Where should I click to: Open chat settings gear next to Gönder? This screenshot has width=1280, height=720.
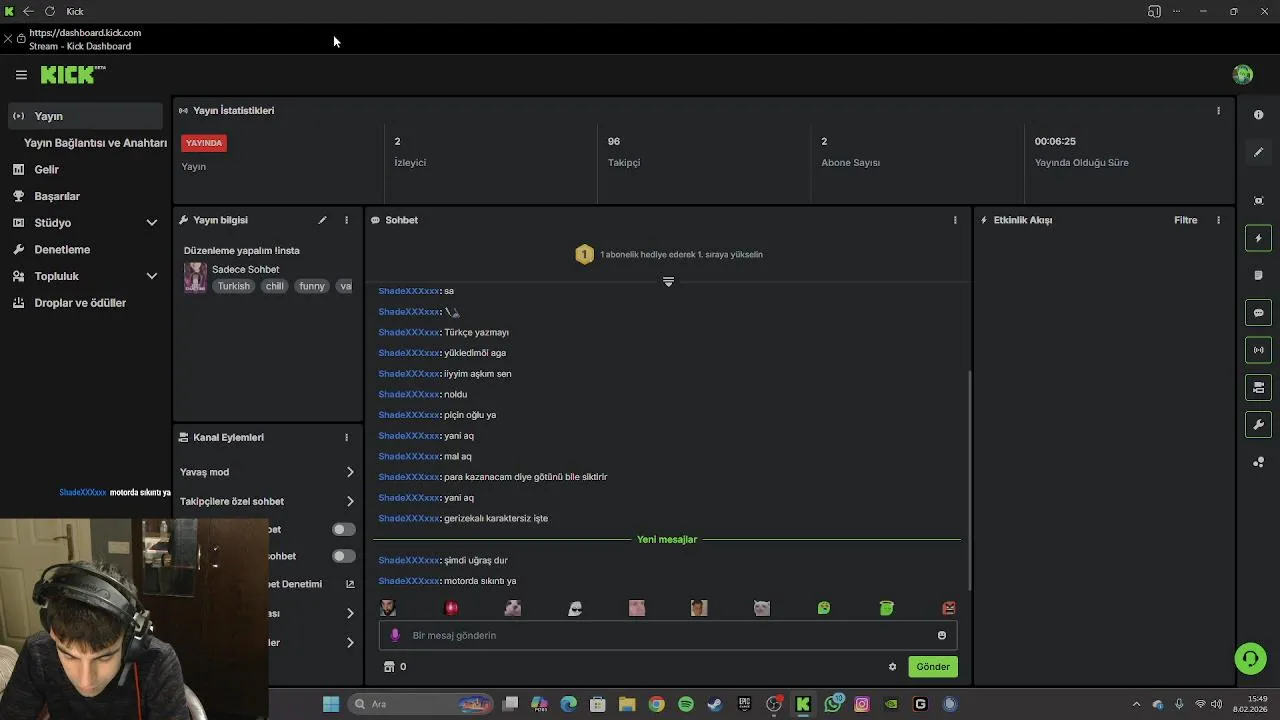[x=892, y=667]
